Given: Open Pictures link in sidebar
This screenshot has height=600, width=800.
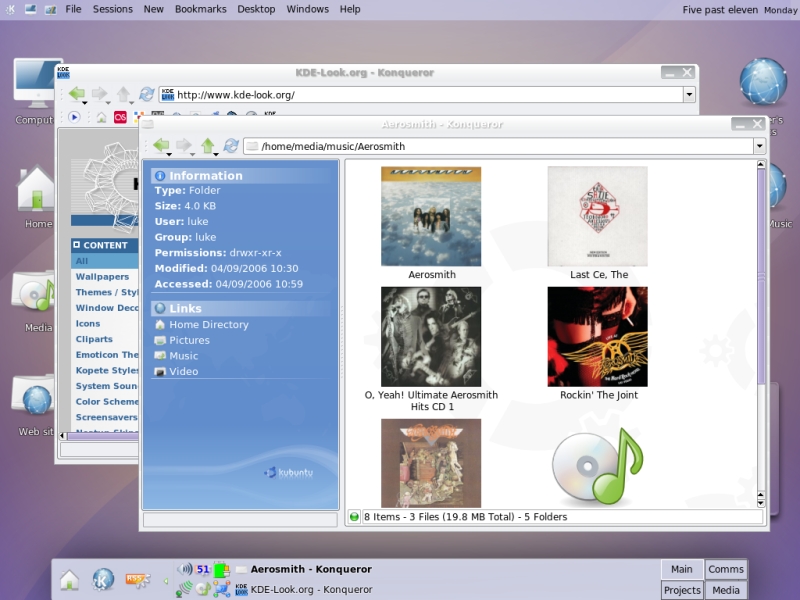Looking at the screenshot, I should tap(189, 340).
